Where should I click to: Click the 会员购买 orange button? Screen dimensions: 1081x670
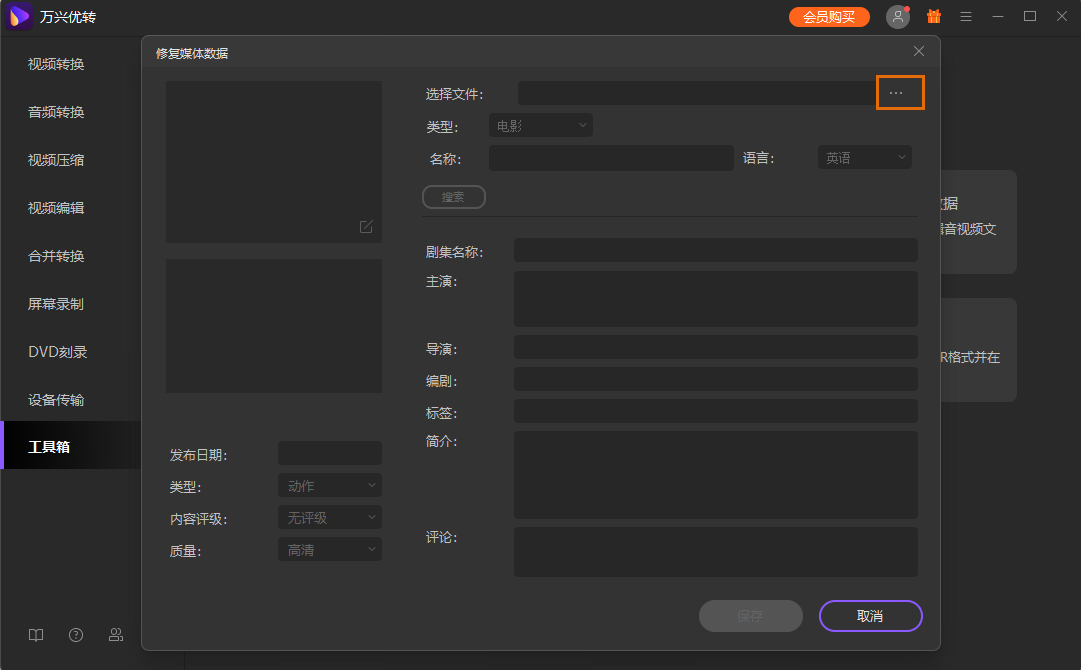pos(829,17)
